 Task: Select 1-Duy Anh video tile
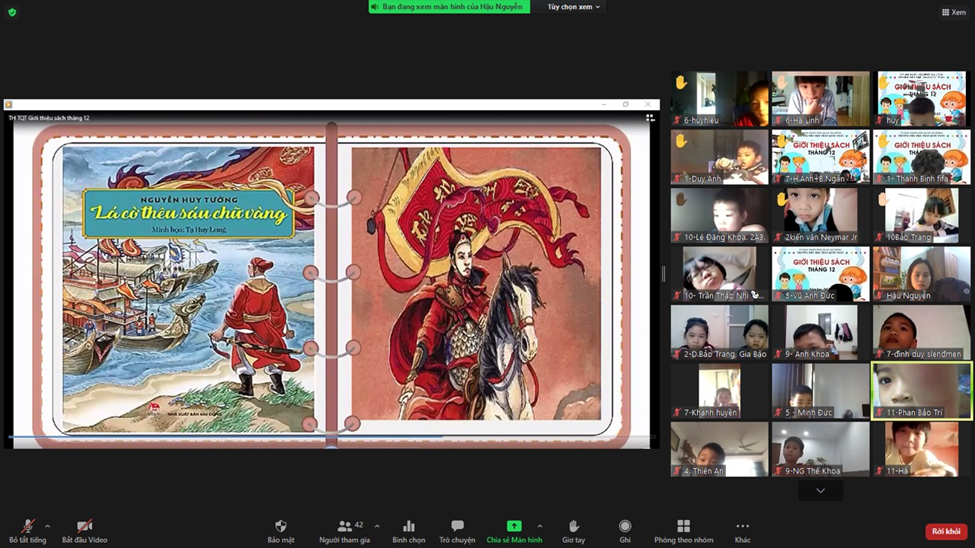(x=719, y=157)
